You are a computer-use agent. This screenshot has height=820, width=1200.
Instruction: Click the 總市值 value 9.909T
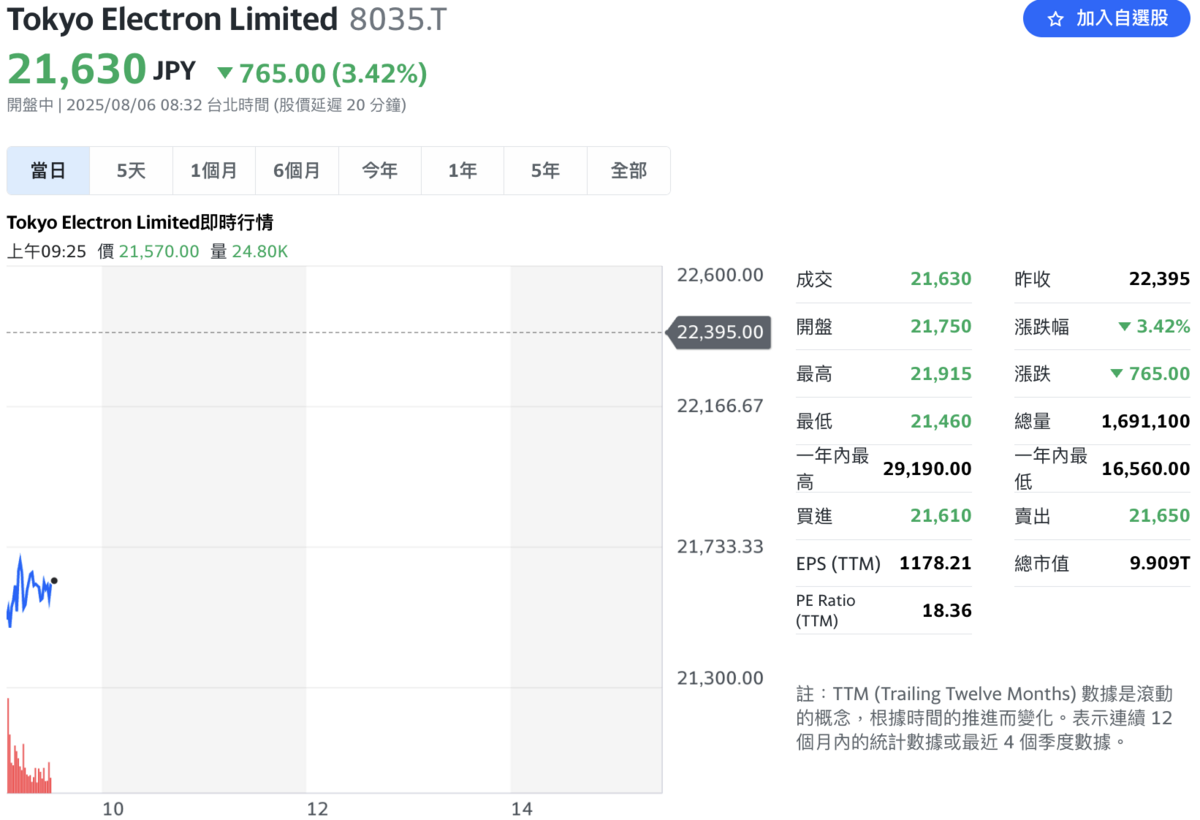1160,563
